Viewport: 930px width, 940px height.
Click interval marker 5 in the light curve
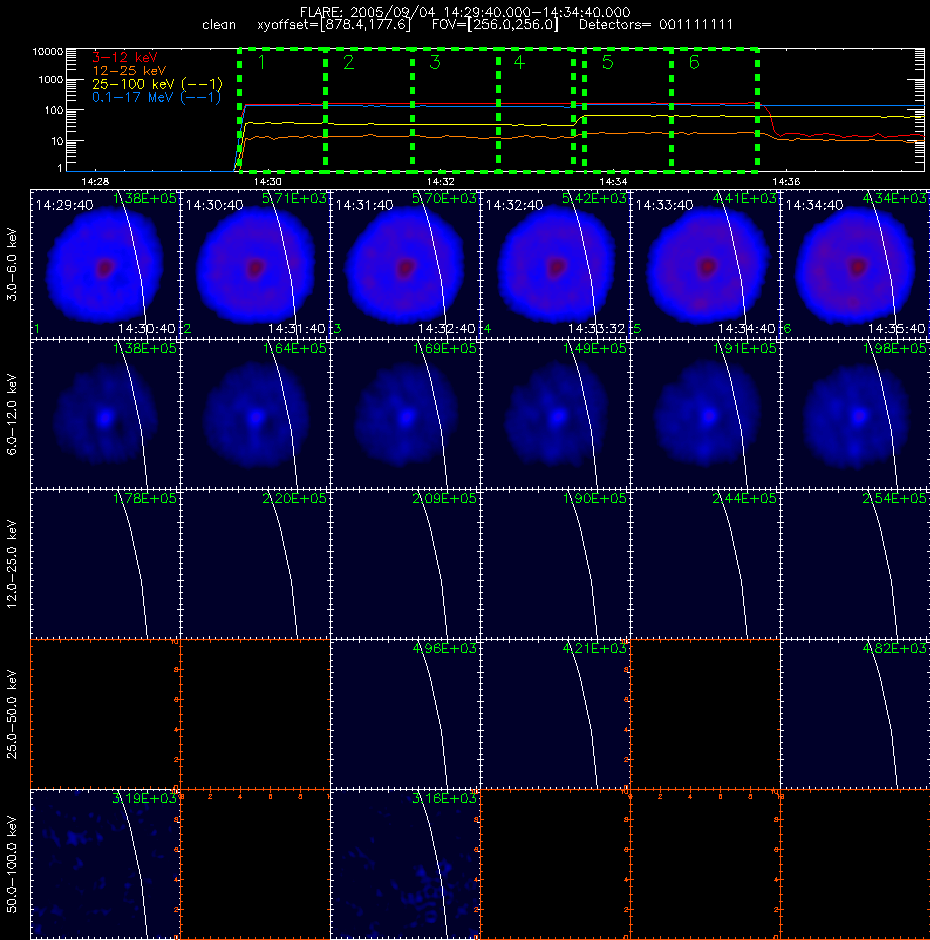[x=607, y=62]
